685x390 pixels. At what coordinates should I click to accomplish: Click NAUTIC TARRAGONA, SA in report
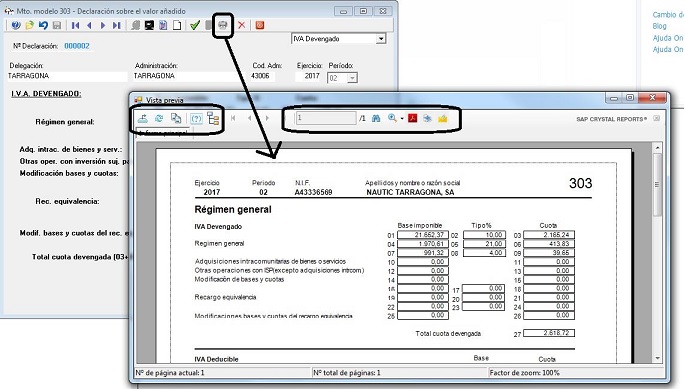(x=410, y=192)
